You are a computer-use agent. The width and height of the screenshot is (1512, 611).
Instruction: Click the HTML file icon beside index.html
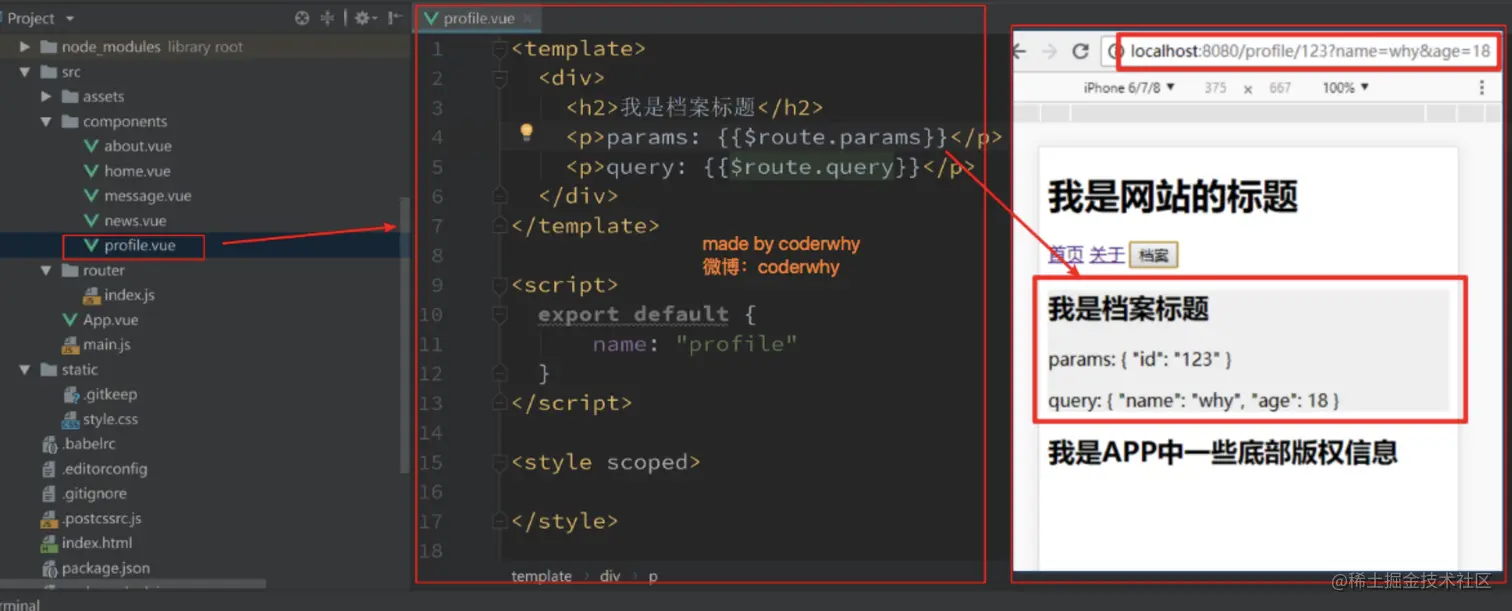(x=50, y=543)
